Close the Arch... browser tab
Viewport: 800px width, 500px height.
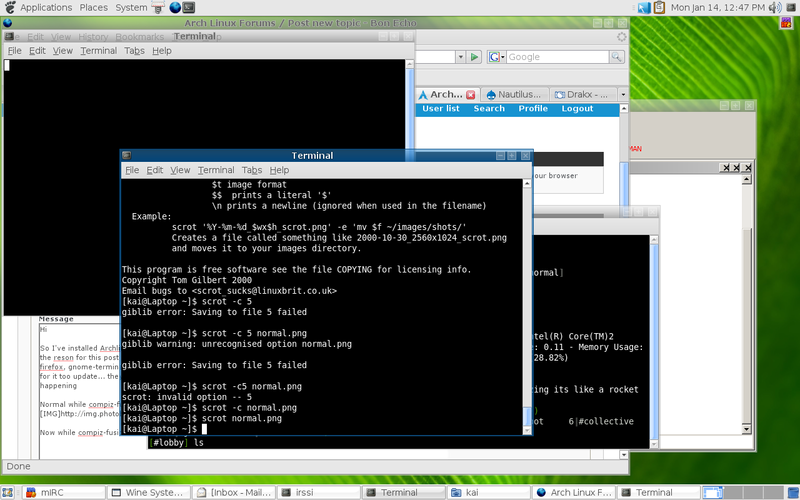click(470, 95)
